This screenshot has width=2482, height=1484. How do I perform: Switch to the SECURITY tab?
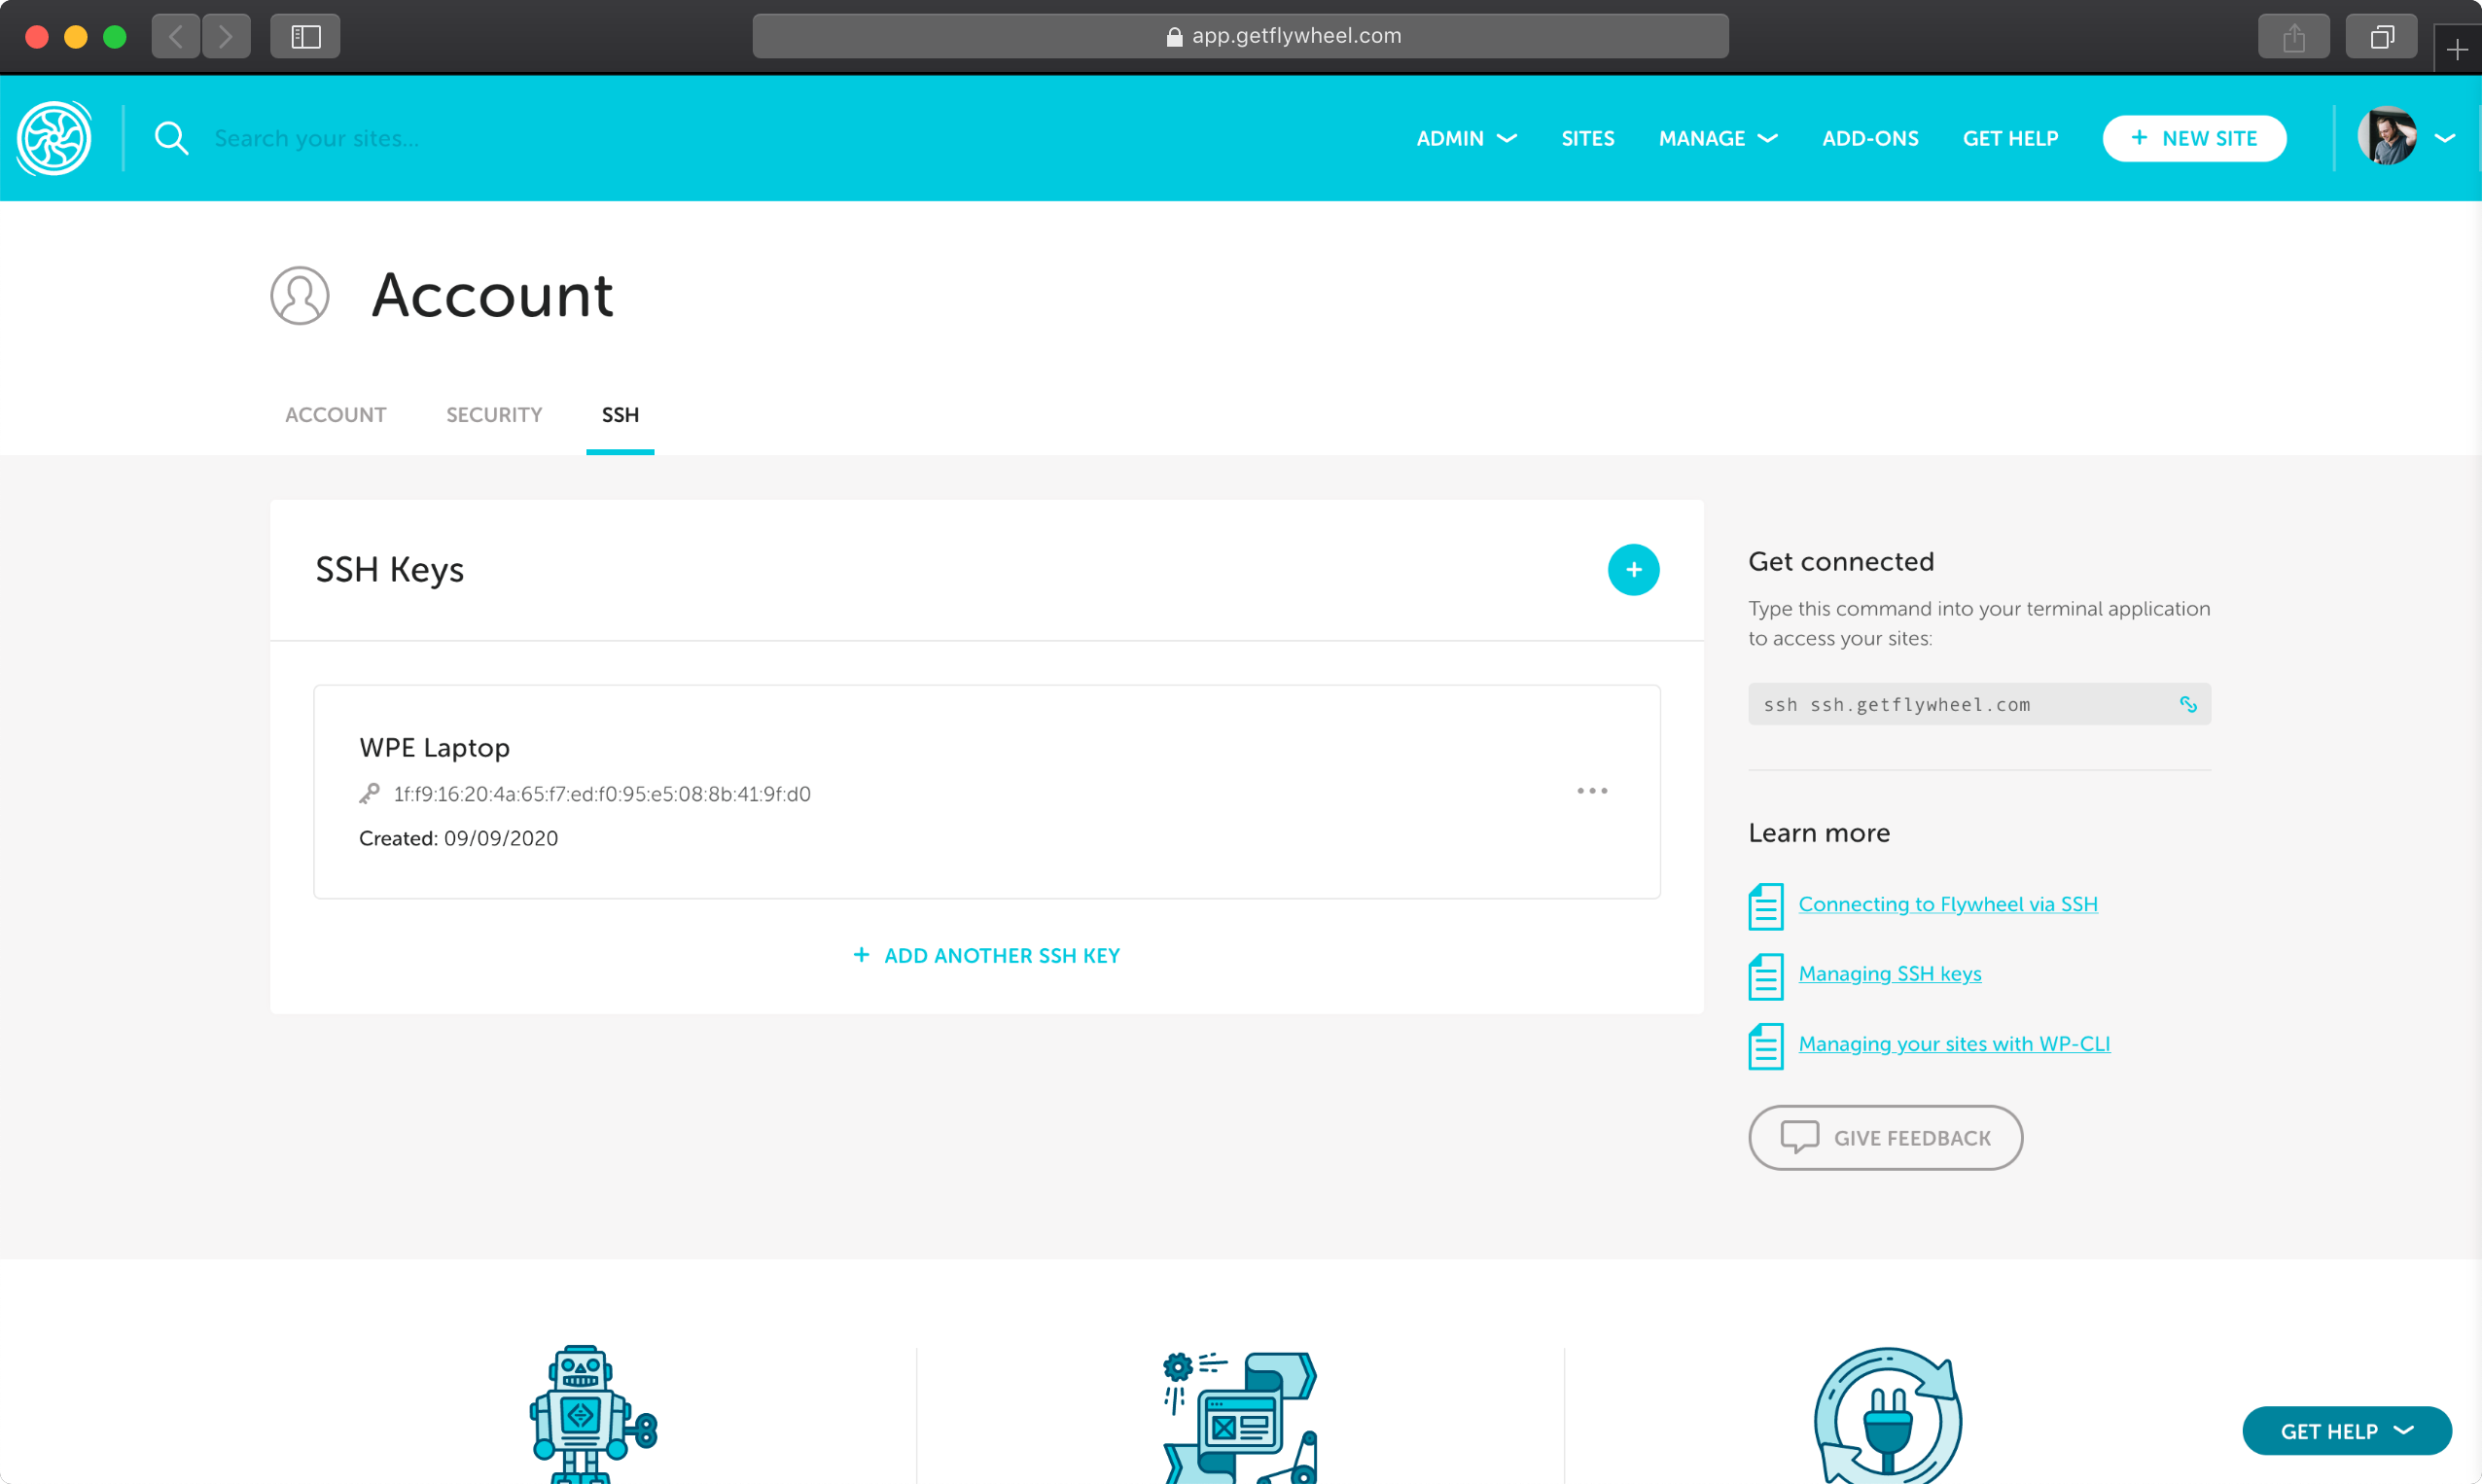pos(494,414)
